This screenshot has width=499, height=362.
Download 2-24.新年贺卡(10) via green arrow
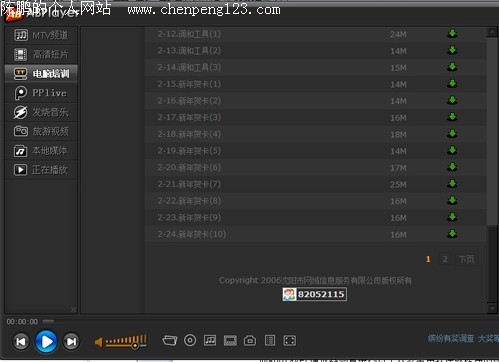(x=452, y=234)
